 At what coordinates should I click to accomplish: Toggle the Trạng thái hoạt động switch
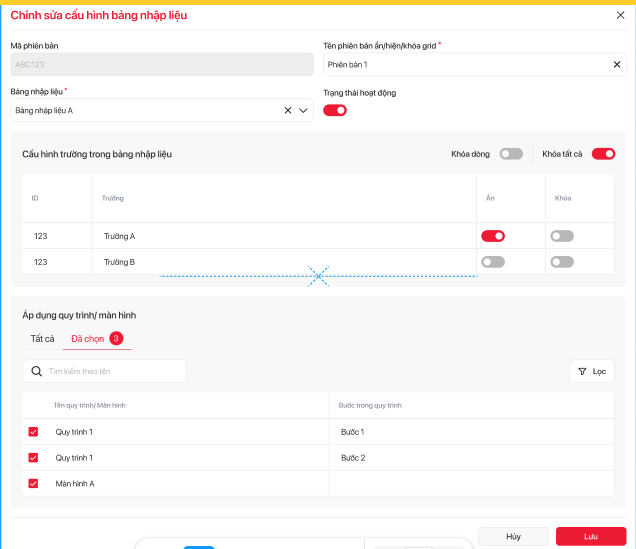click(x=334, y=110)
